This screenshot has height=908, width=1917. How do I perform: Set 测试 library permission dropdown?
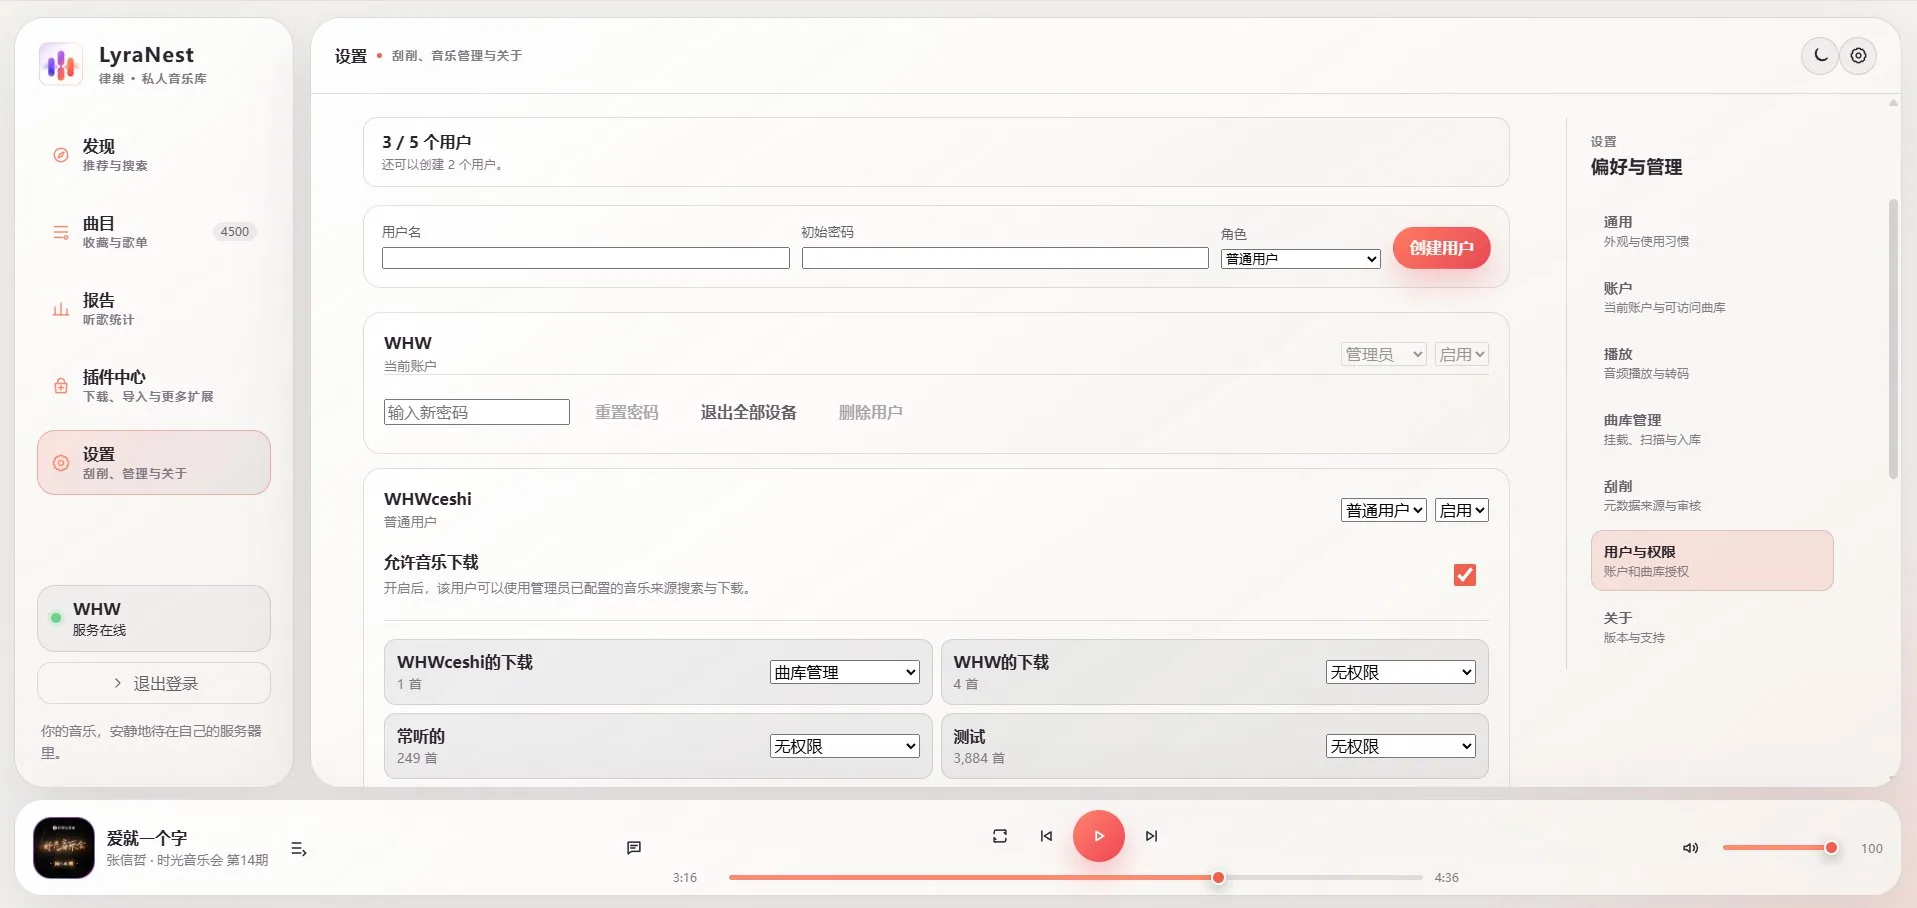click(x=1401, y=746)
